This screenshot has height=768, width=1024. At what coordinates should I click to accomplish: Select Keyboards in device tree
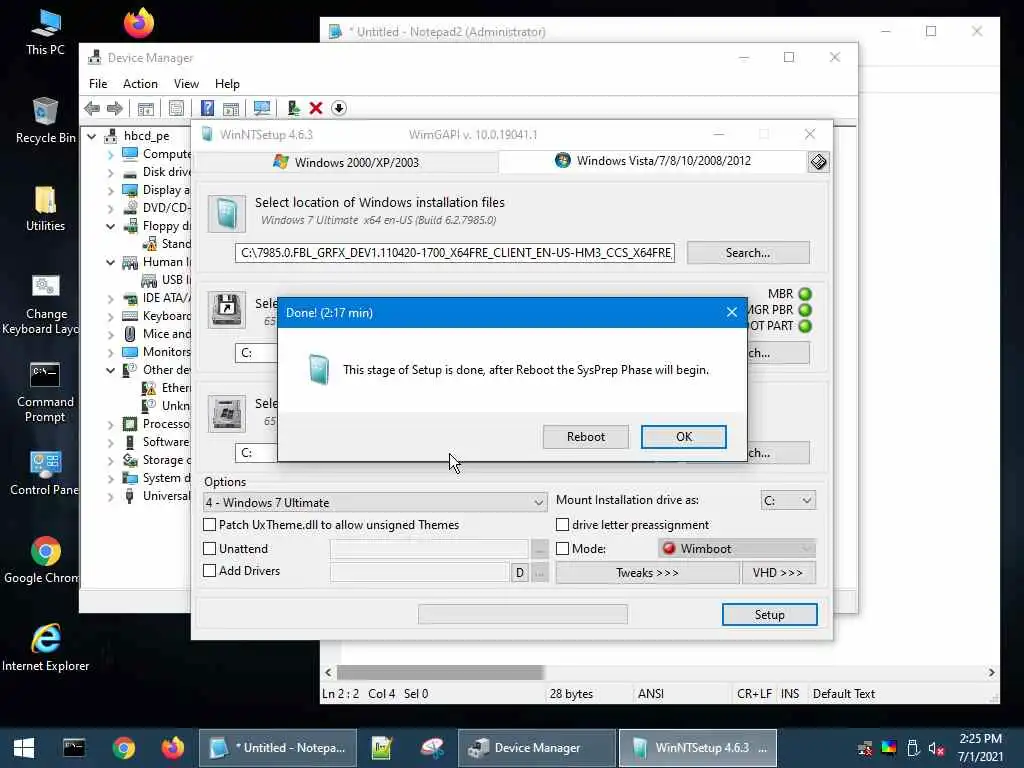[166, 316]
